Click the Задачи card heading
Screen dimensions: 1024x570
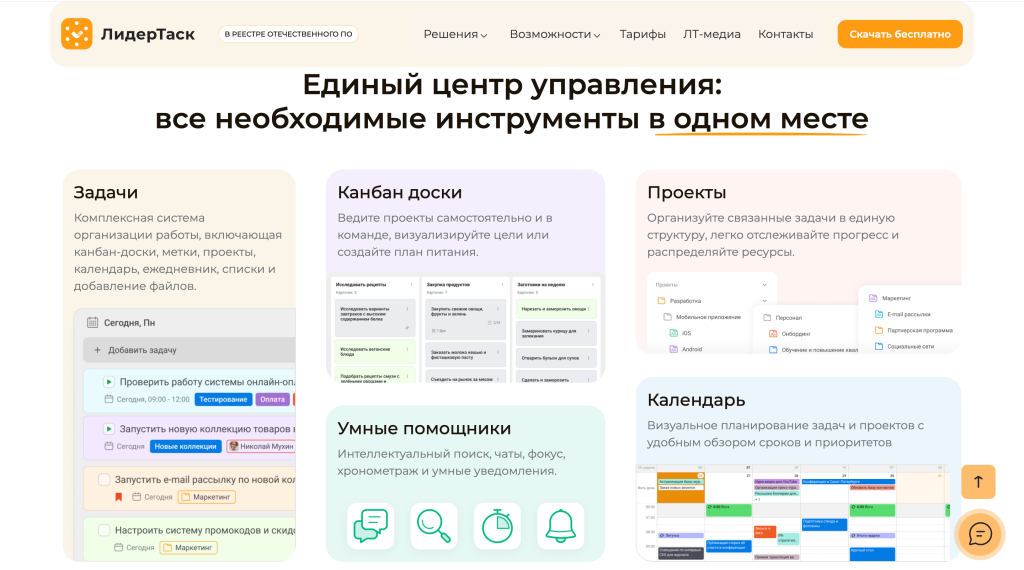tap(106, 193)
